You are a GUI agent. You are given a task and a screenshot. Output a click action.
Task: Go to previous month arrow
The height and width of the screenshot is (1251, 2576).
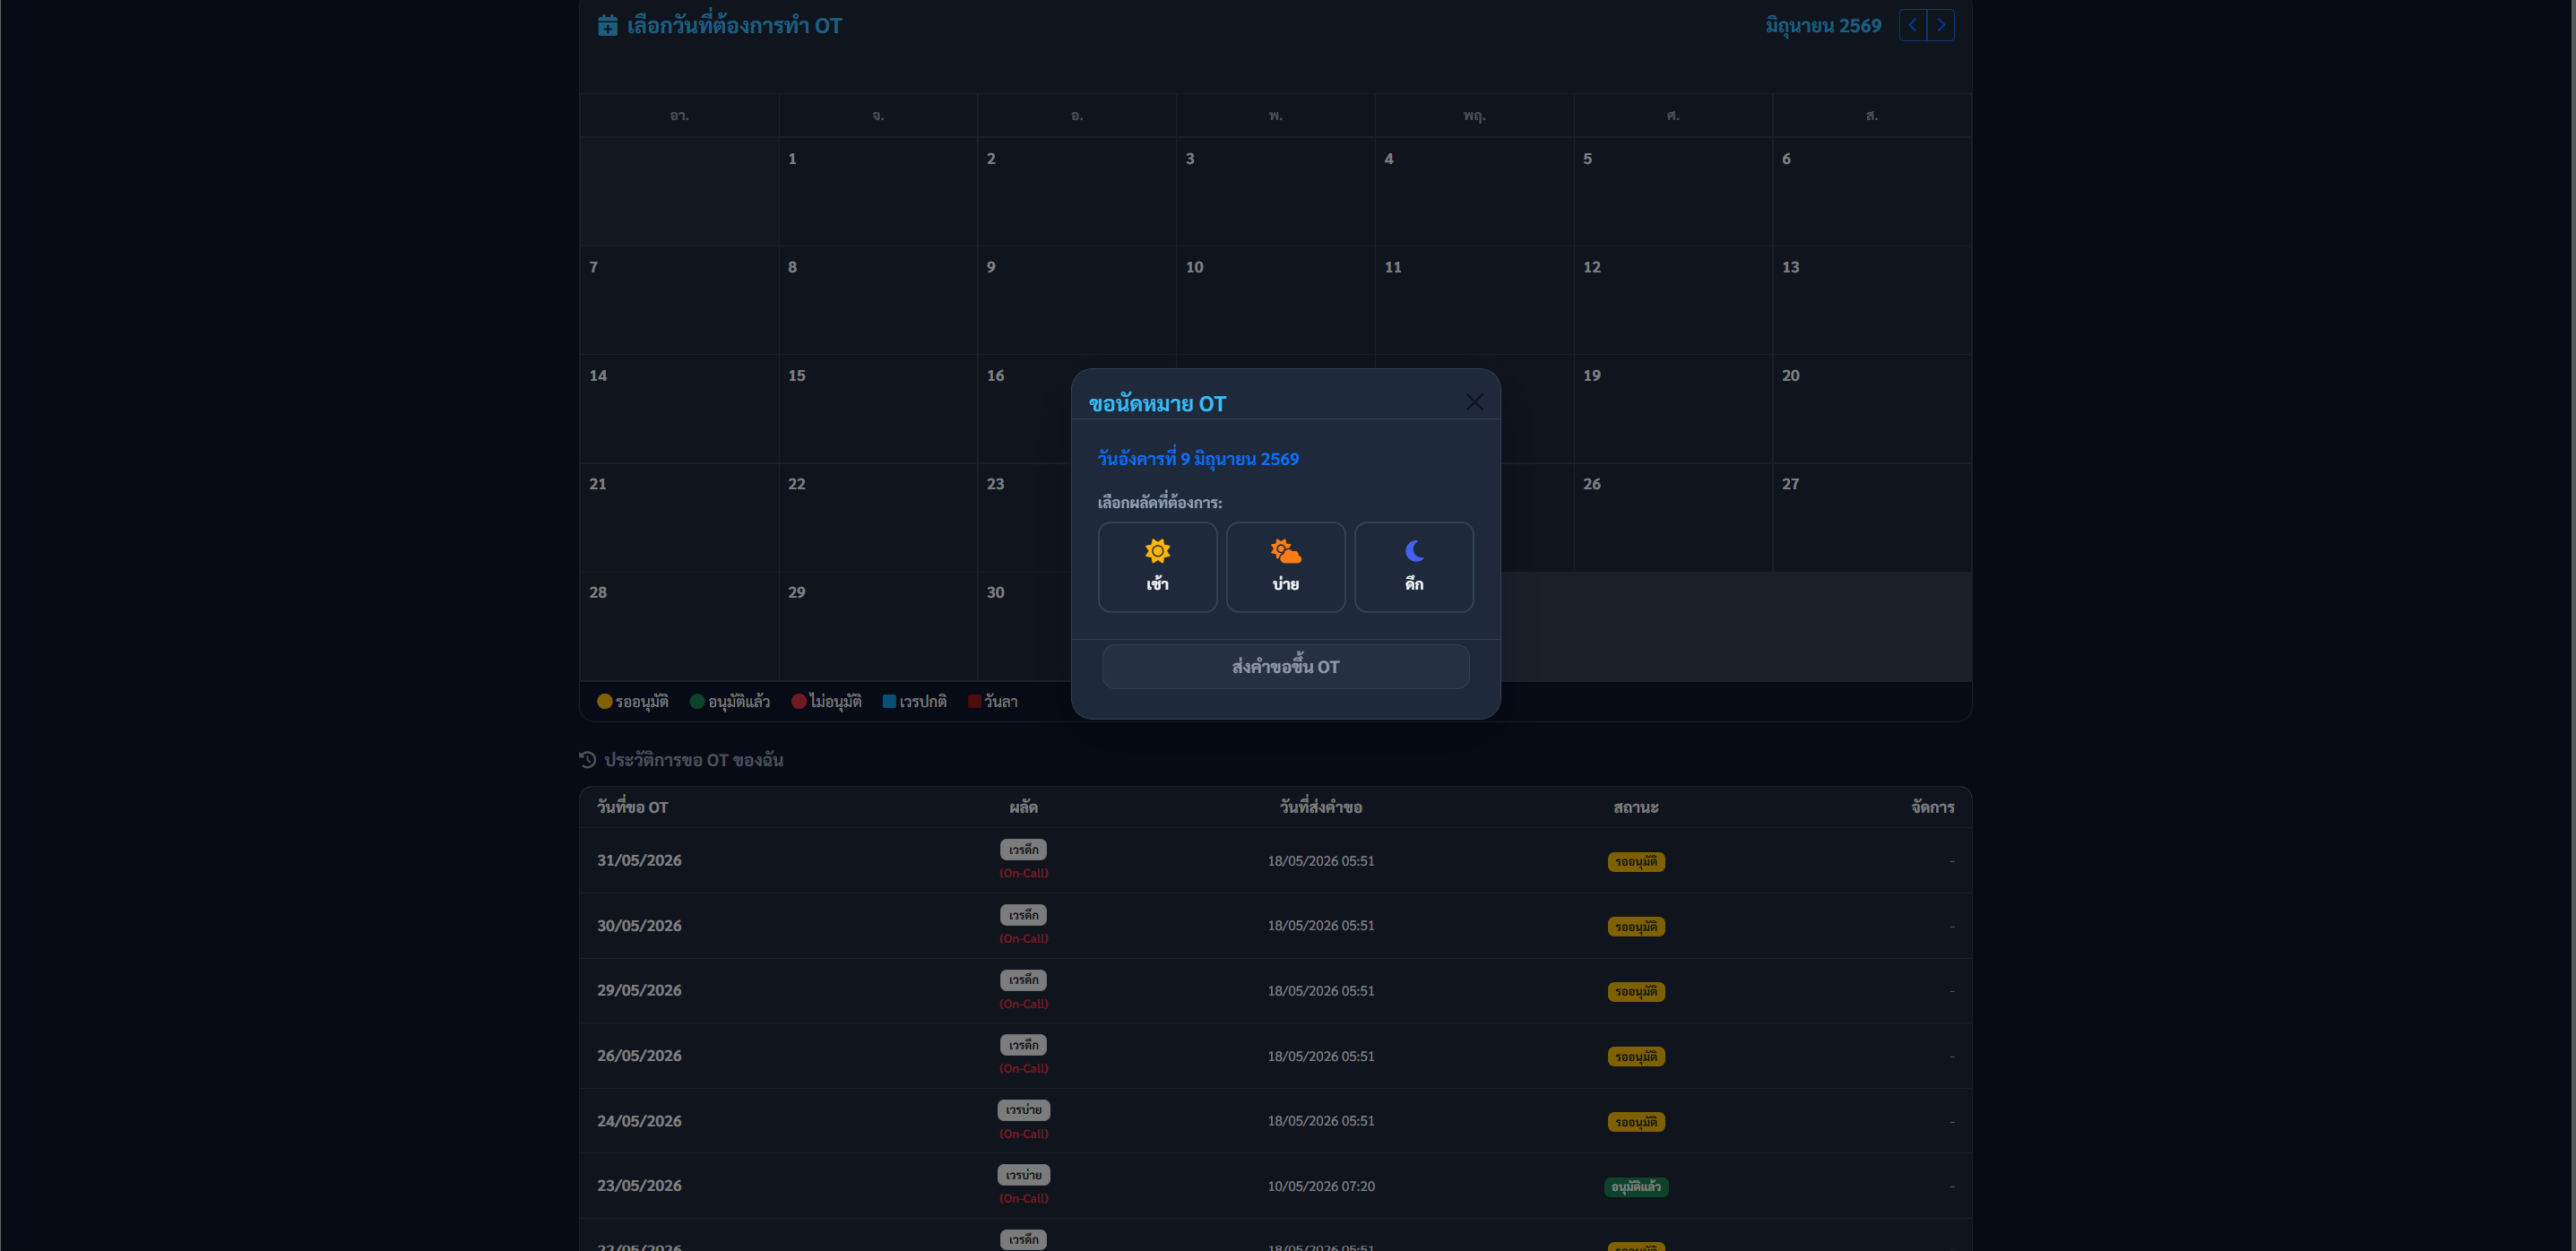coord(1912,25)
